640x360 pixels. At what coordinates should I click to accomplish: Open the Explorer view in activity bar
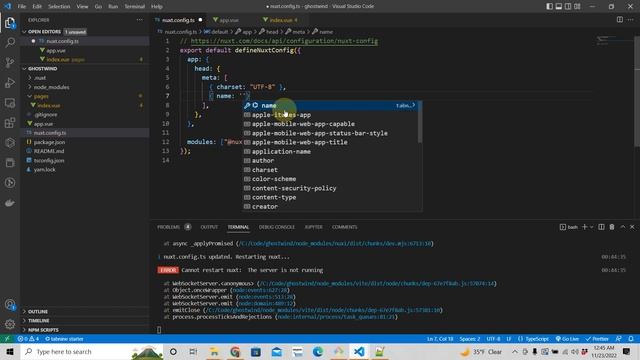[x=10, y=23]
